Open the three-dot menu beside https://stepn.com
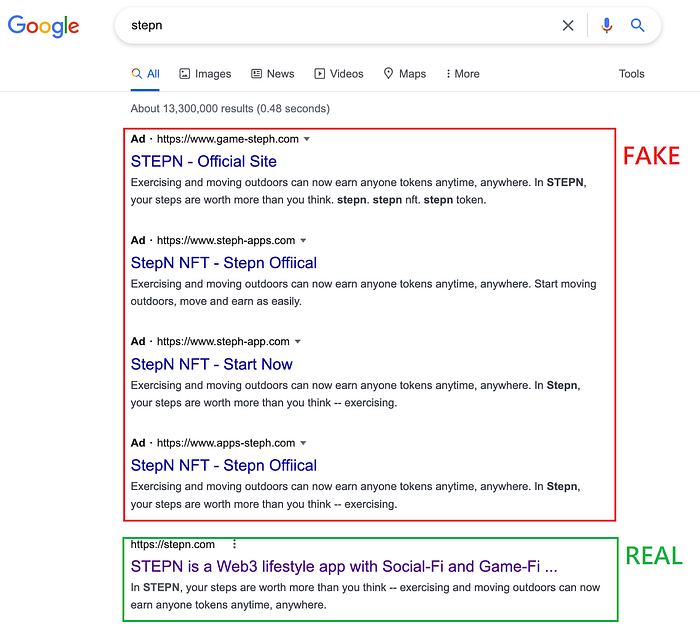The image size is (700, 630). tap(234, 544)
